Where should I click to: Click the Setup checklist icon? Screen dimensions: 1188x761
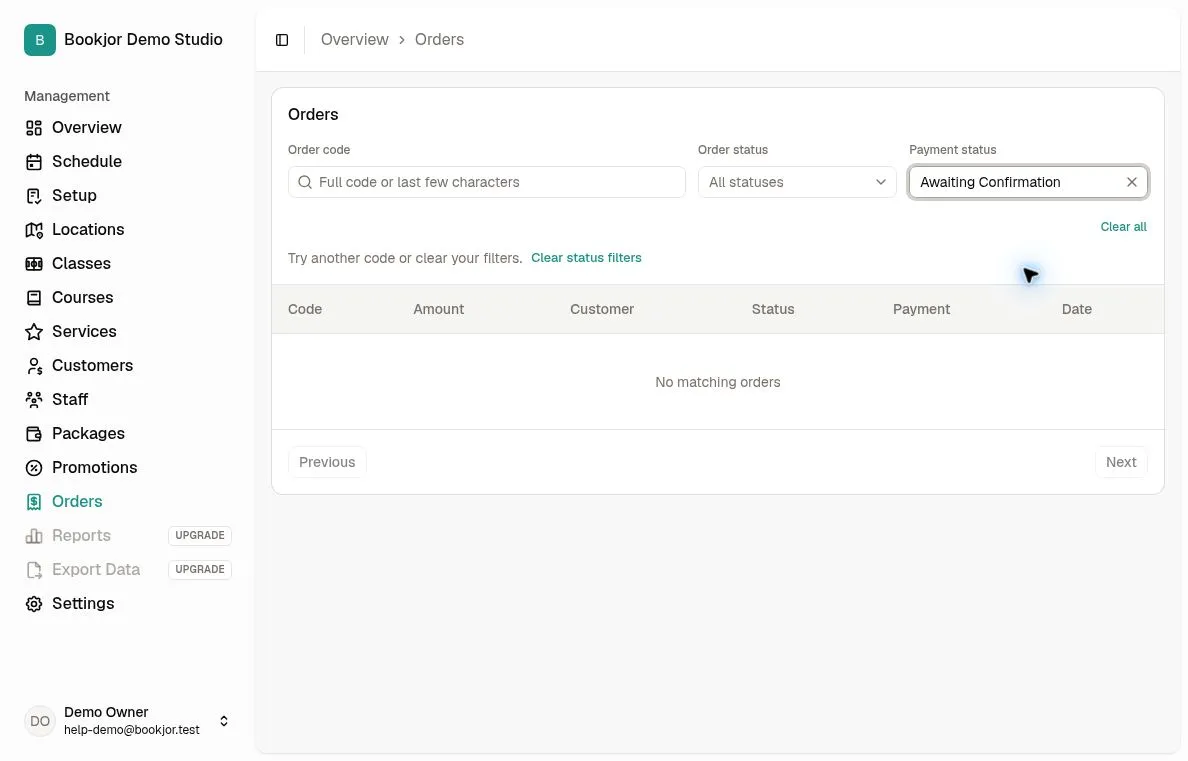click(x=34, y=196)
